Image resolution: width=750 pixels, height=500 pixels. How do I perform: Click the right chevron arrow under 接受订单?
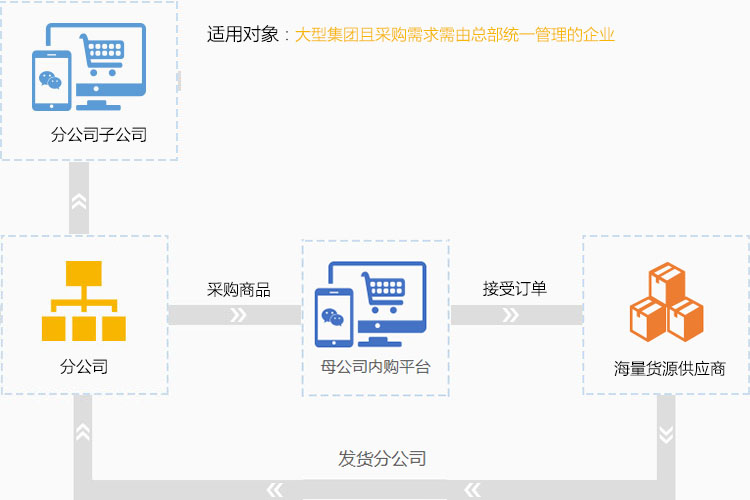tap(511, 316)
